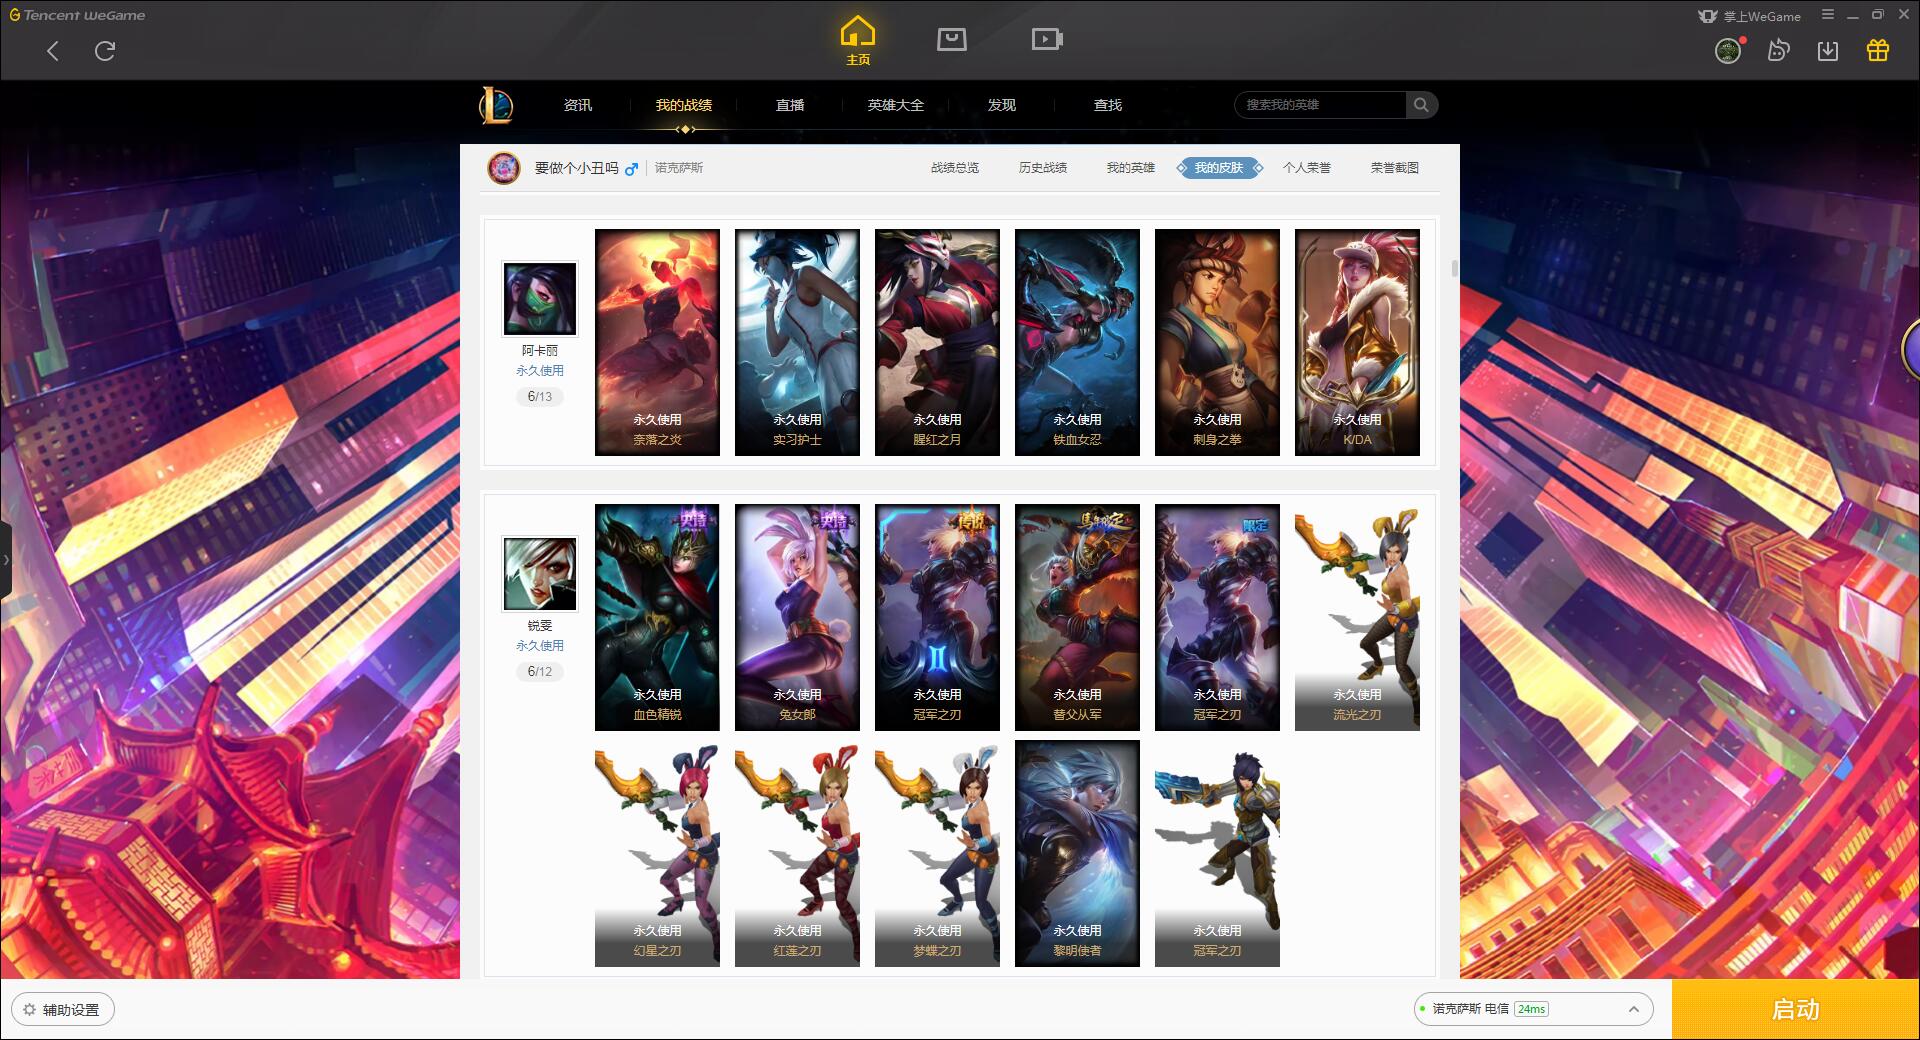Focus the 搜索我的英雄 search field
Image resolution: width=1920 pixels, height=1040 pixels.
(x=1320, y=105)
